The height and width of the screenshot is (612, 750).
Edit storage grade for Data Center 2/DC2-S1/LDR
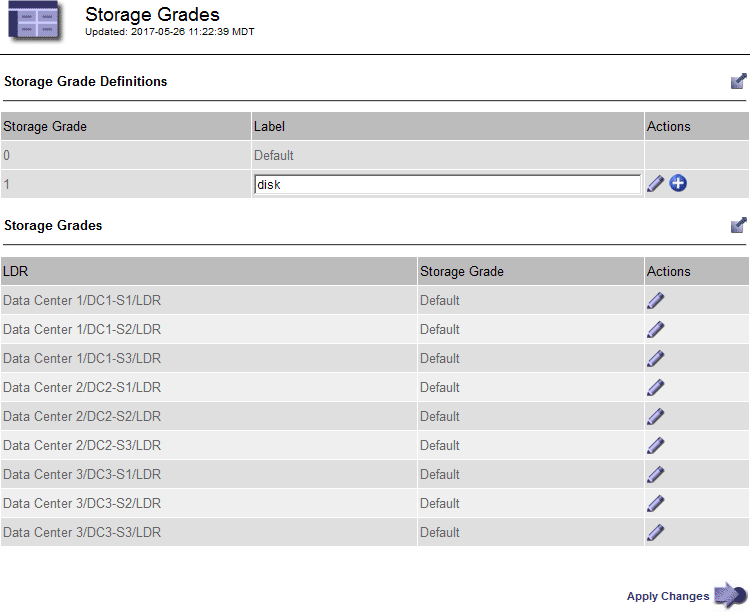pyautogui.click(x=655, y=388)
